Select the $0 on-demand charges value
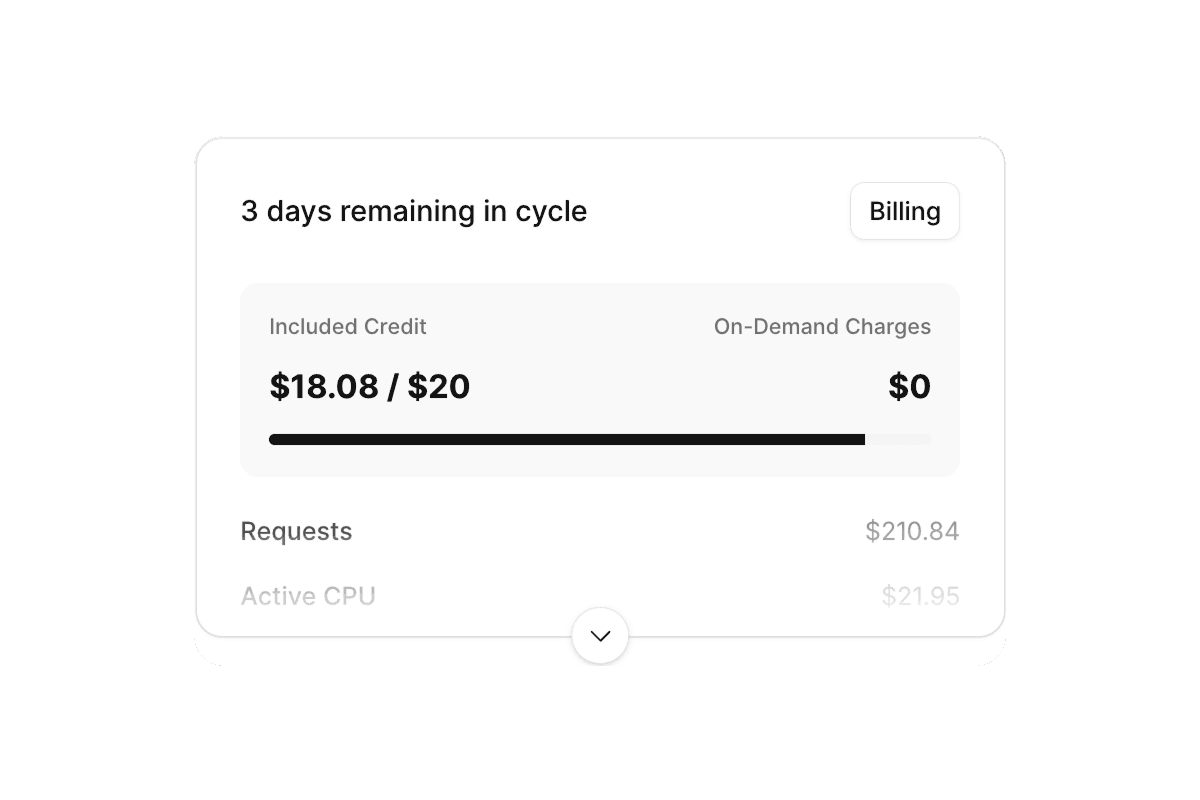1200x800 pixels. (909, 387)
